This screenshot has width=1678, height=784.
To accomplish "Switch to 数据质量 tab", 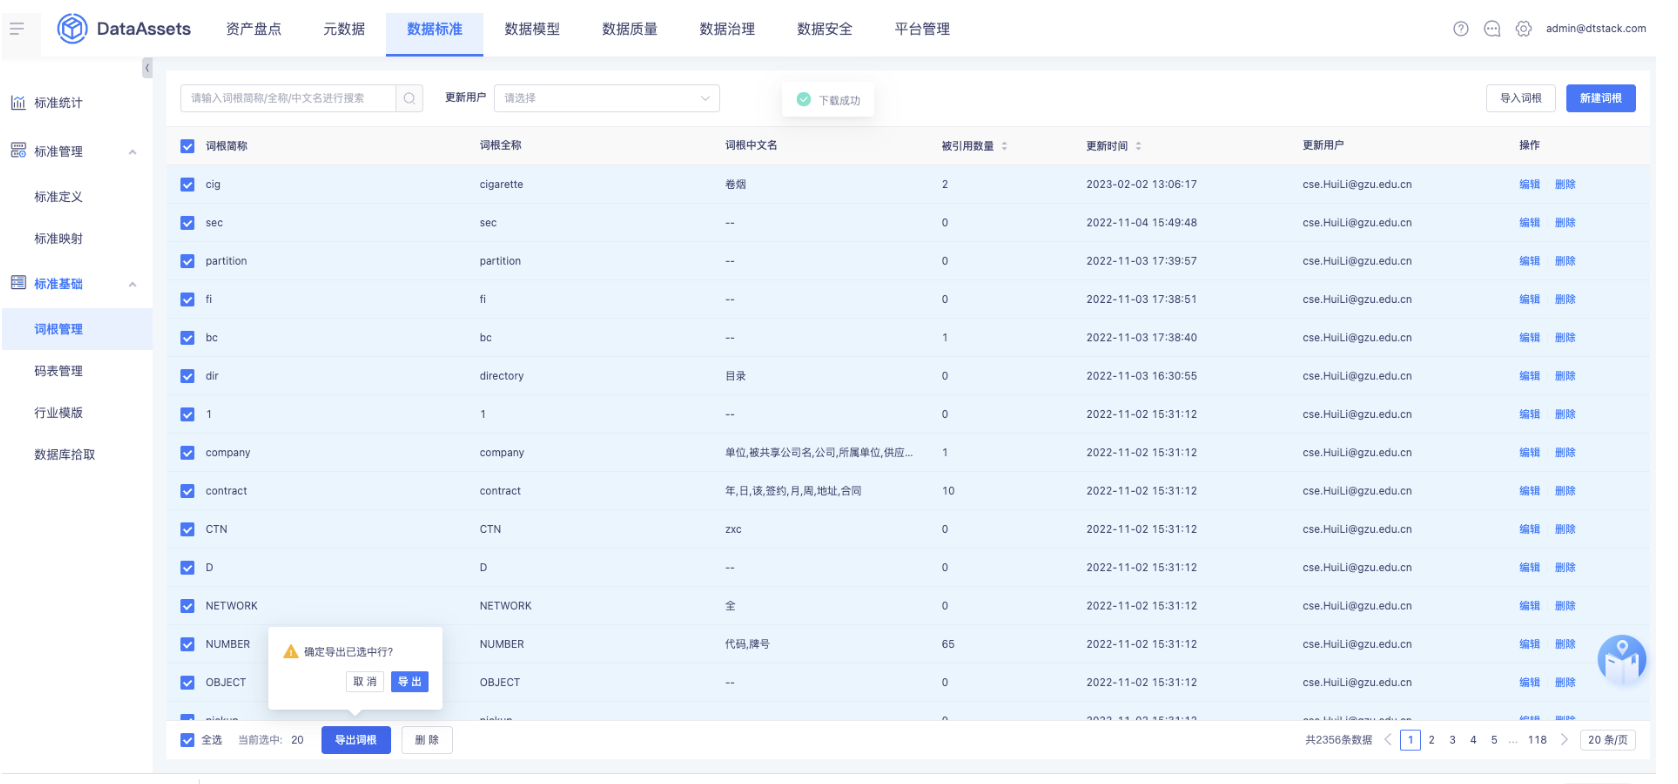I will [x=630, y=29].
